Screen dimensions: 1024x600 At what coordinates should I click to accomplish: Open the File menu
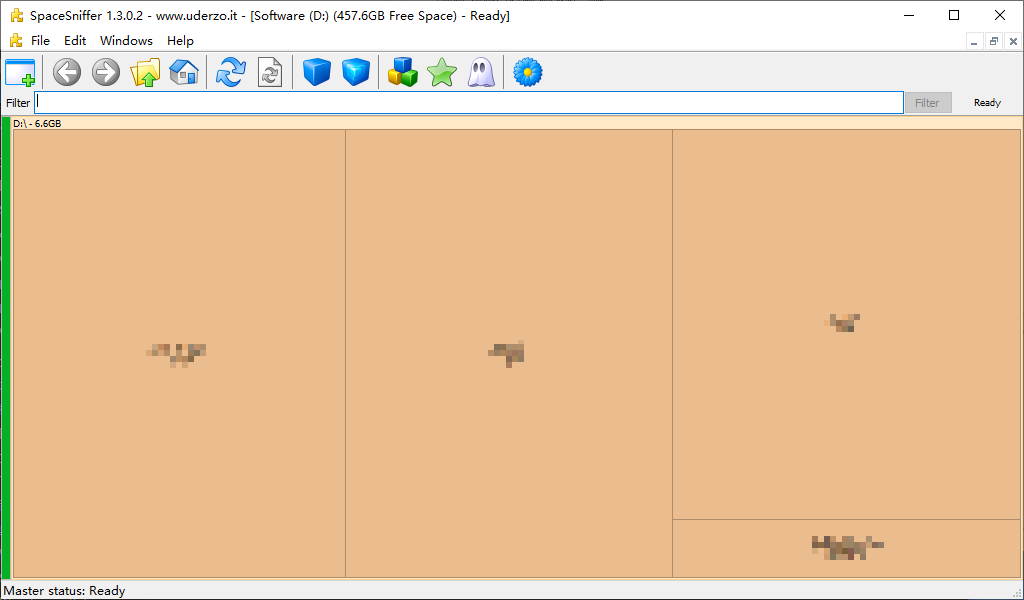pos(40,41)
